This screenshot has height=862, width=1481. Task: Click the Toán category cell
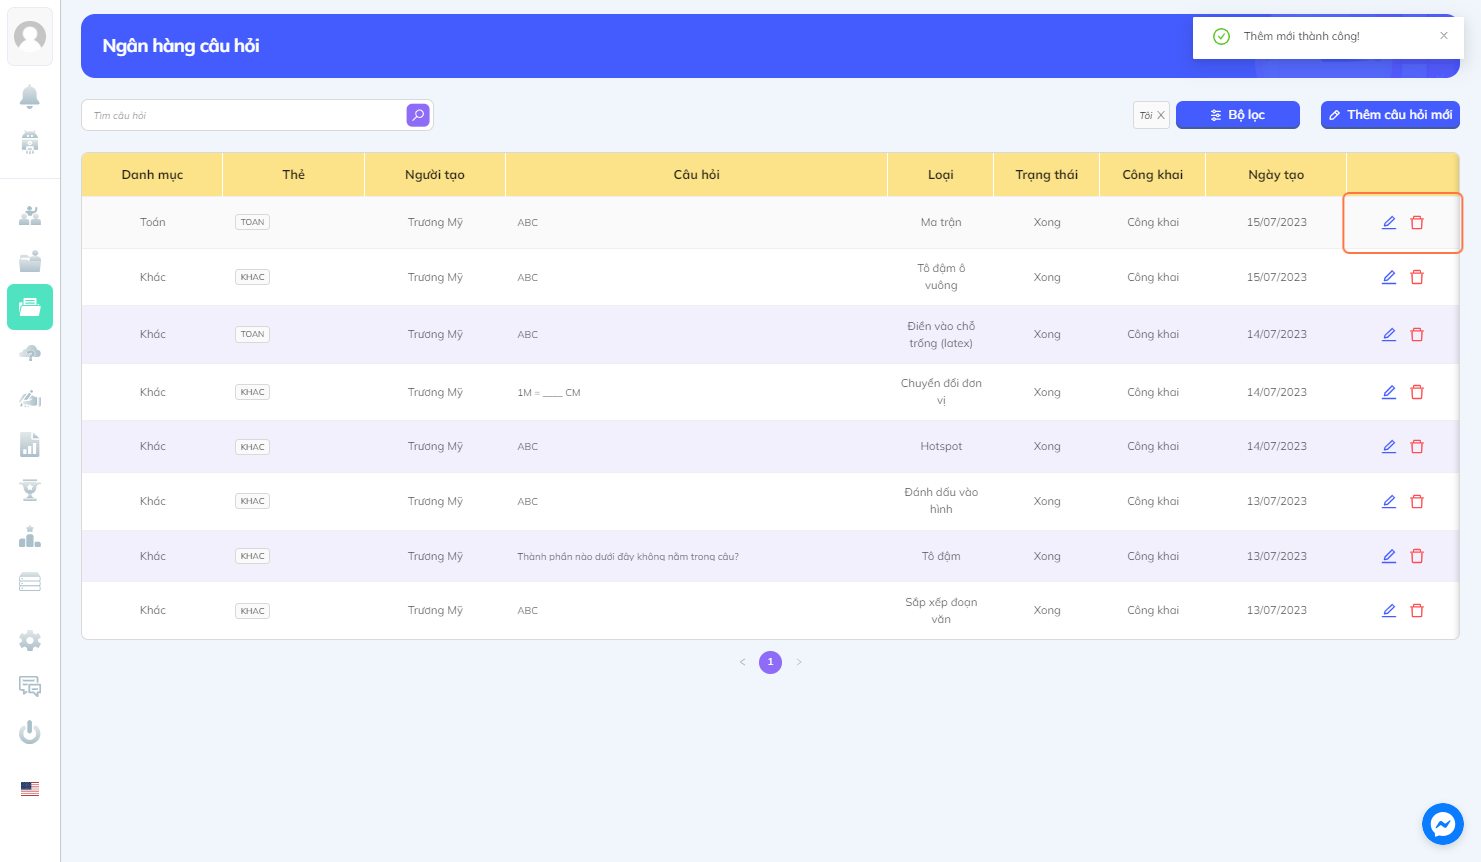point(153,222)
